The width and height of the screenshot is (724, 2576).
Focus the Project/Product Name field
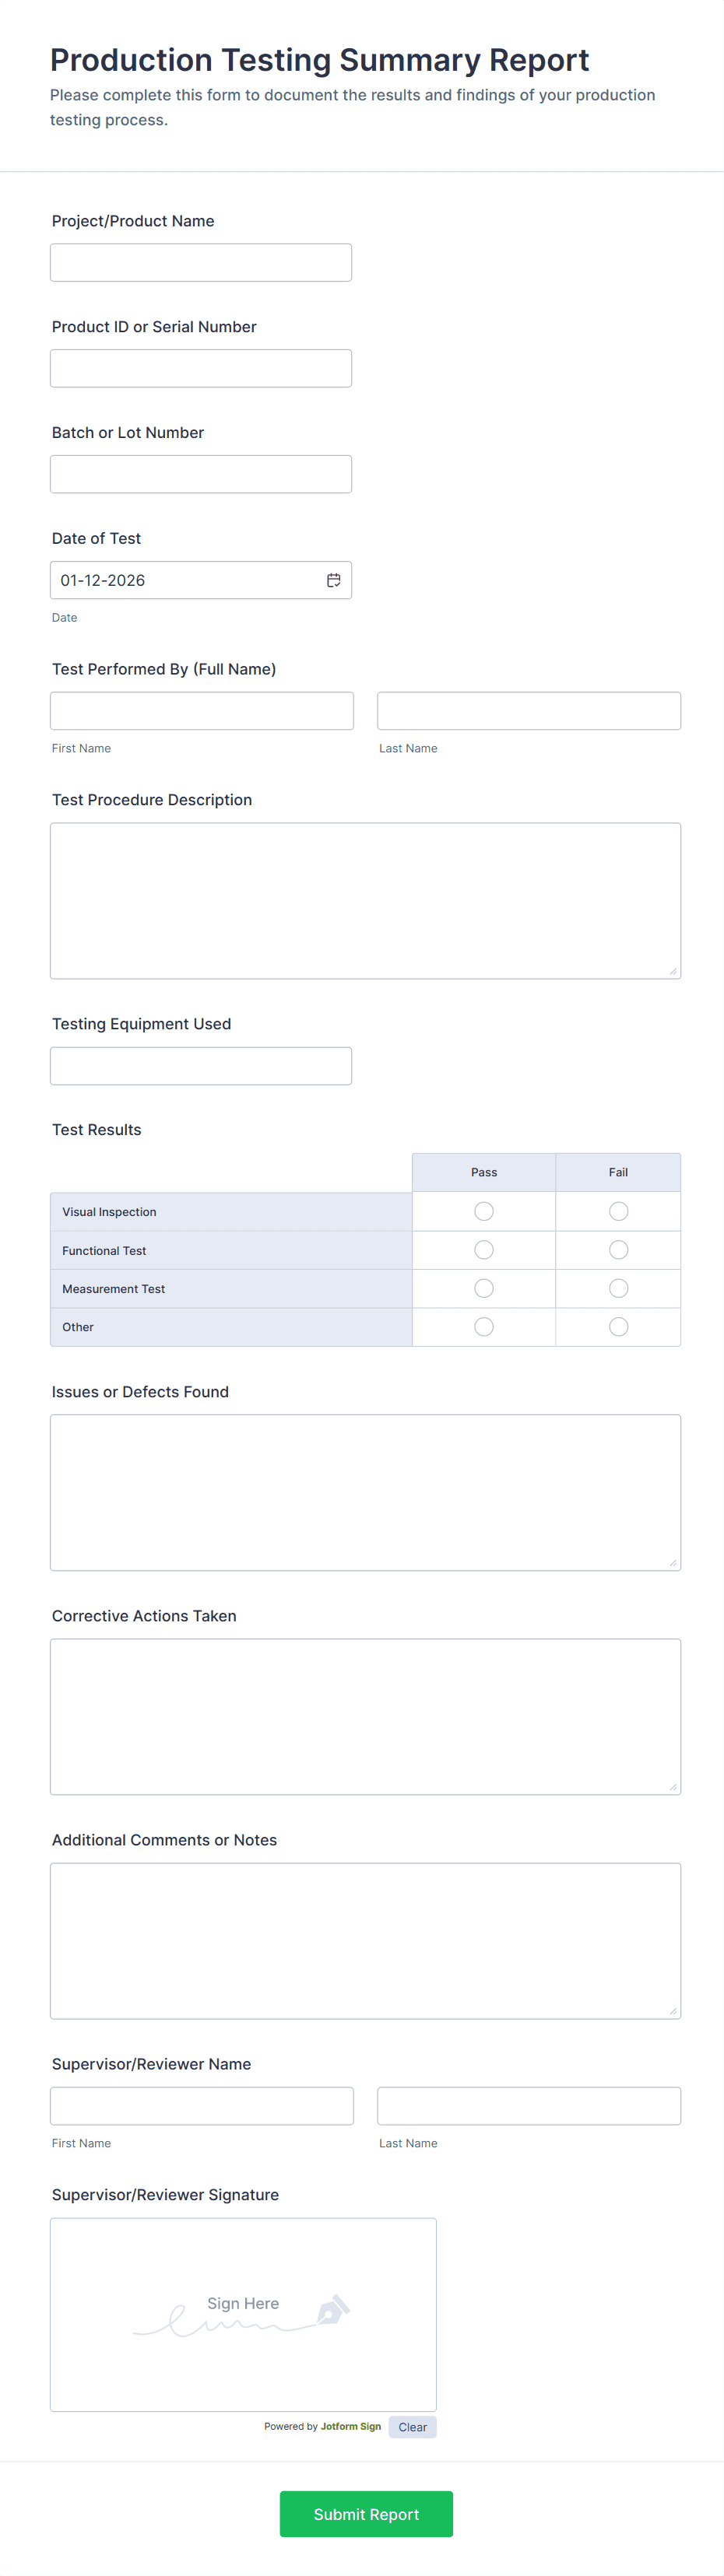[x=200, y=261]
